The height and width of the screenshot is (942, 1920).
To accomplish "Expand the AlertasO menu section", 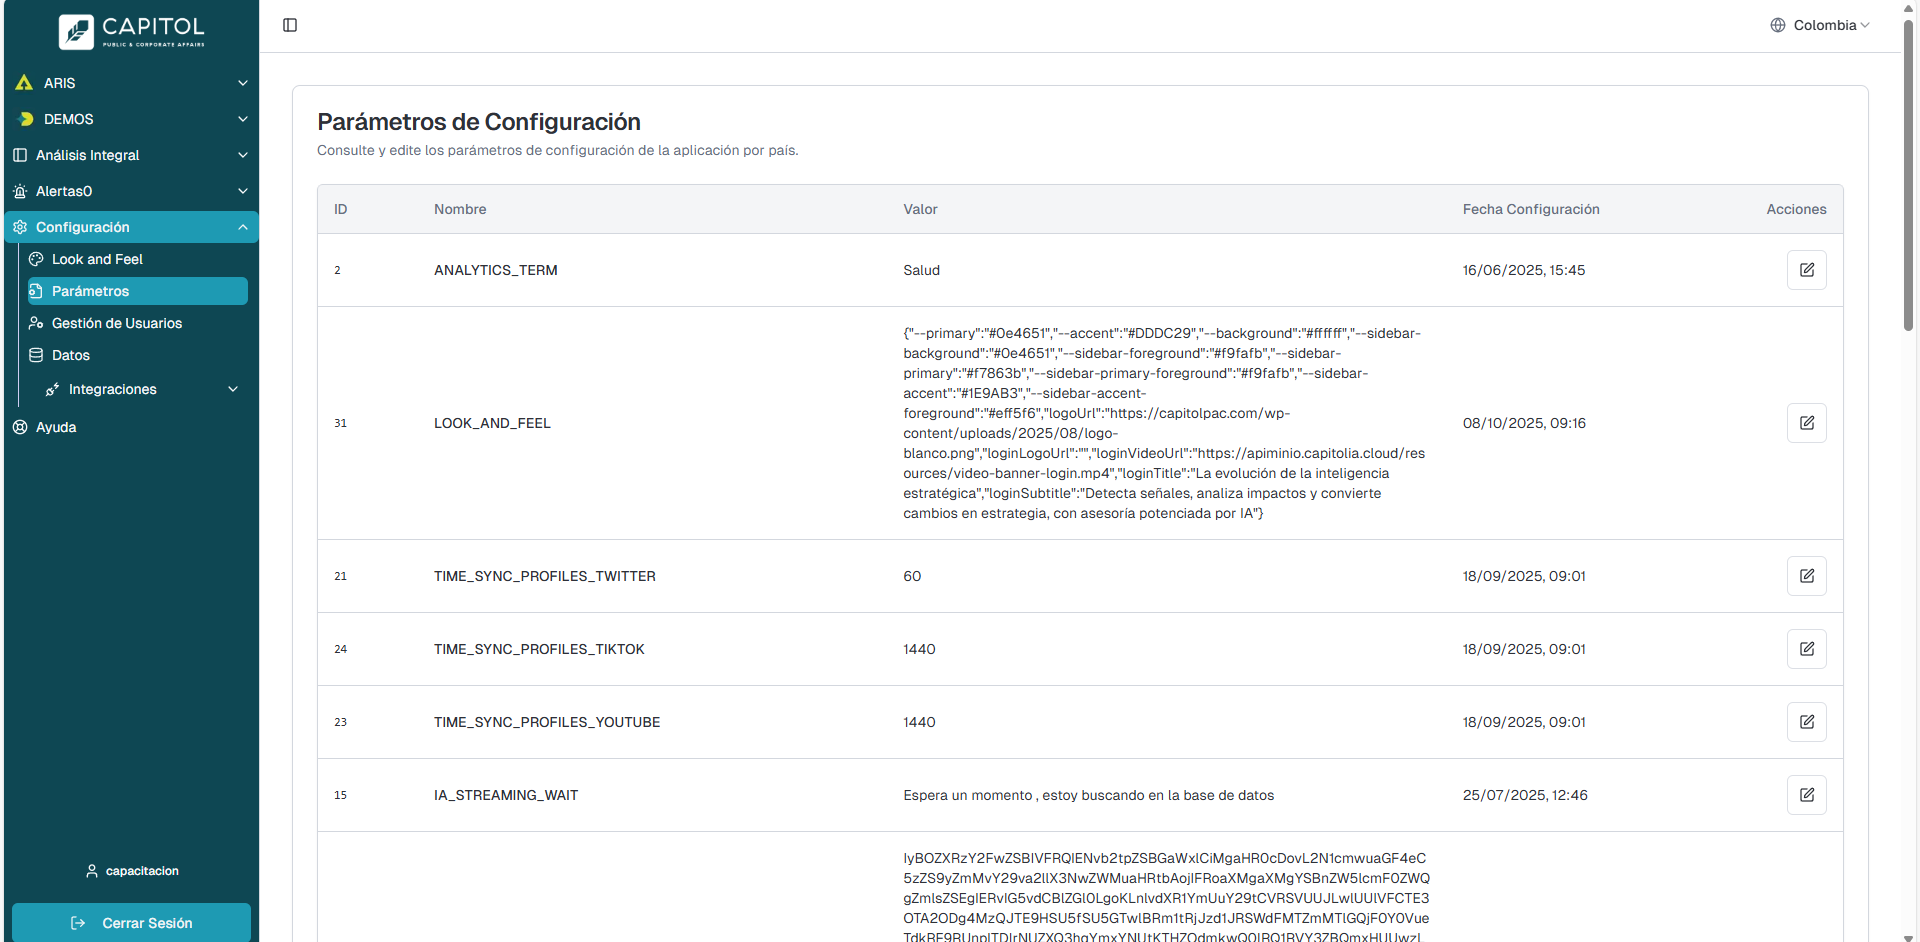I will [131, 191].
